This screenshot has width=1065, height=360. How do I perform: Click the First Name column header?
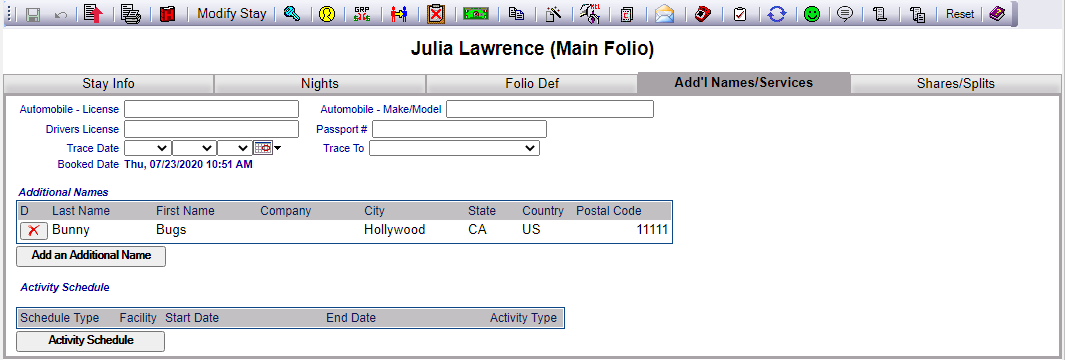(185, 211)
